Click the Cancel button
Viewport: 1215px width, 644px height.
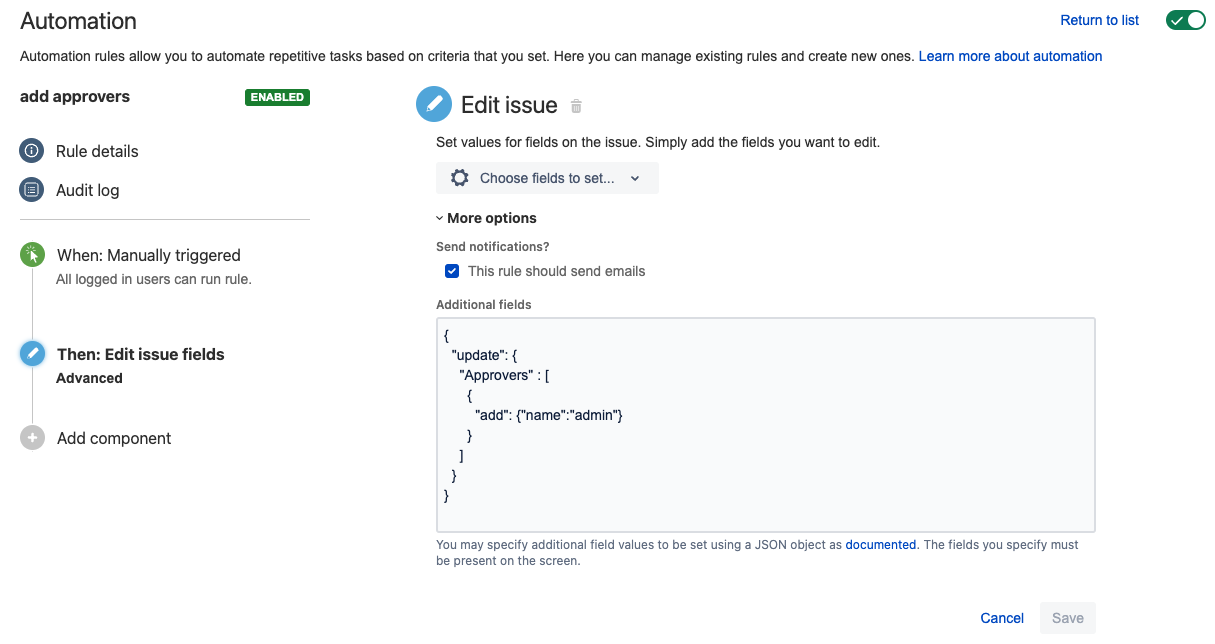(1002, 618)
